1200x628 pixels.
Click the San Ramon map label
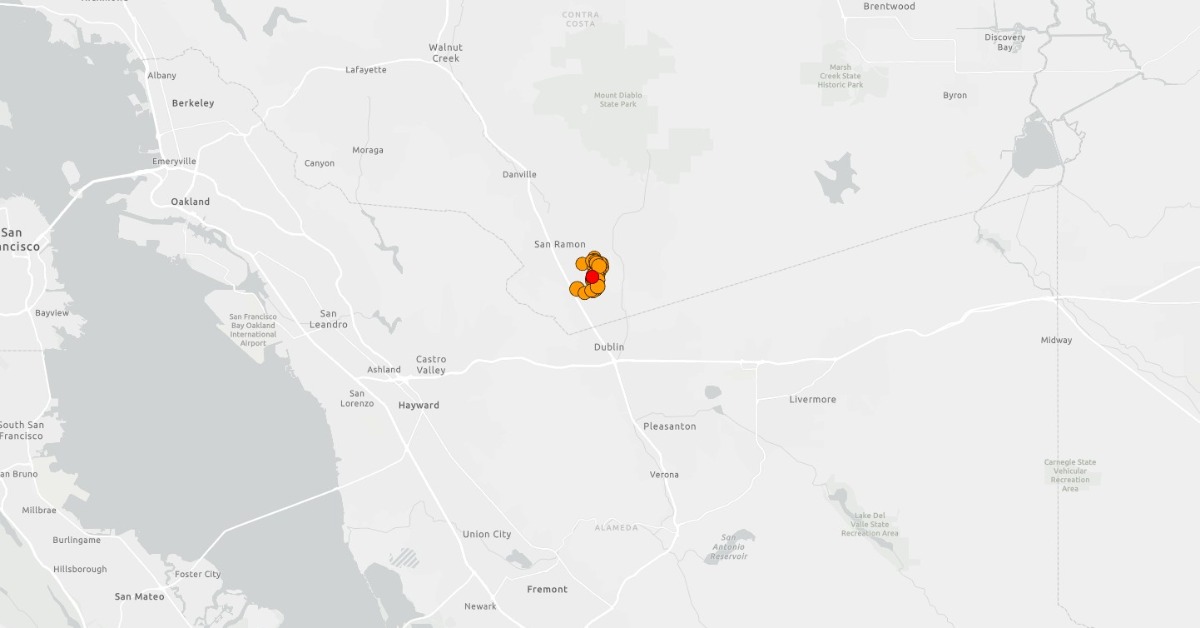(x=560, y=244)
